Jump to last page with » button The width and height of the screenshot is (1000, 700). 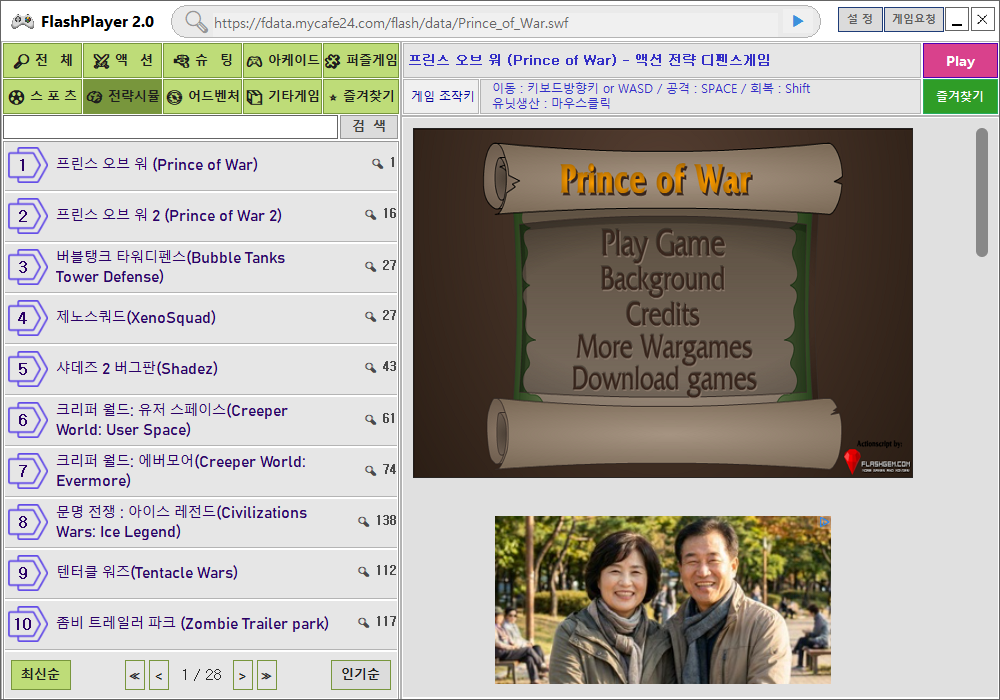pos(267,675)
